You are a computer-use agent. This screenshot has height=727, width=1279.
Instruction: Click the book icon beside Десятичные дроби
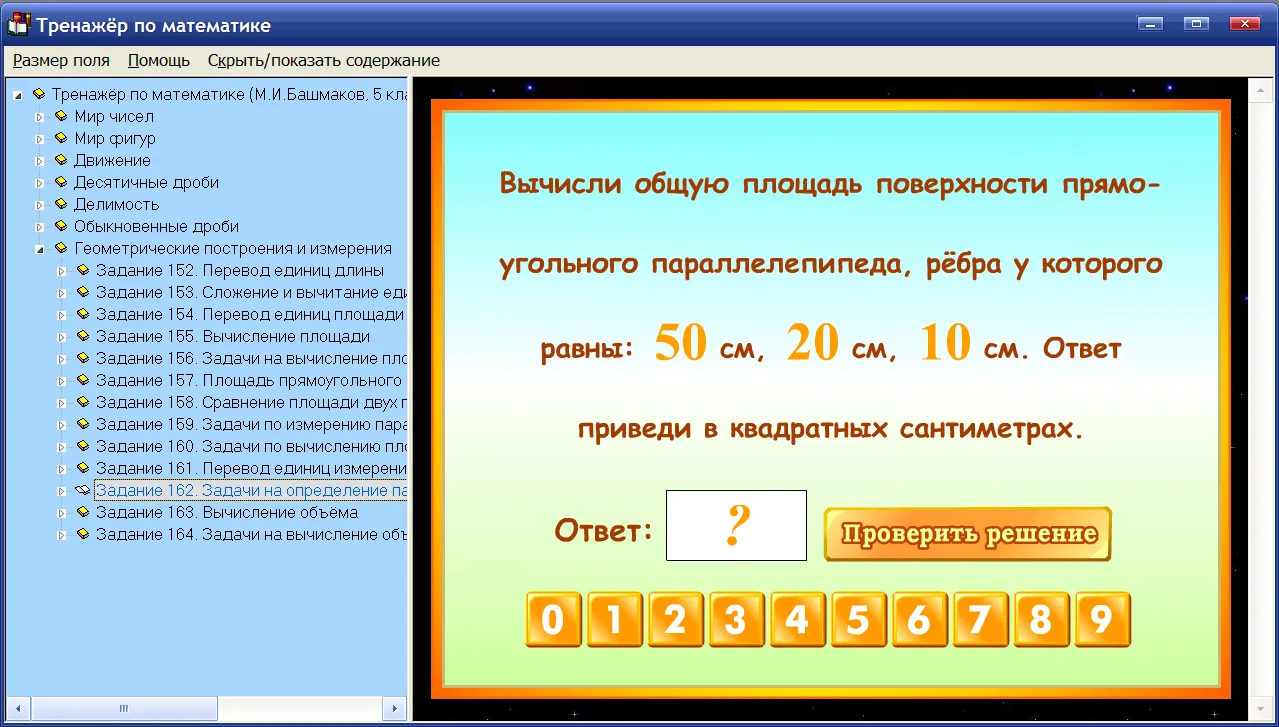pos(60,182)
